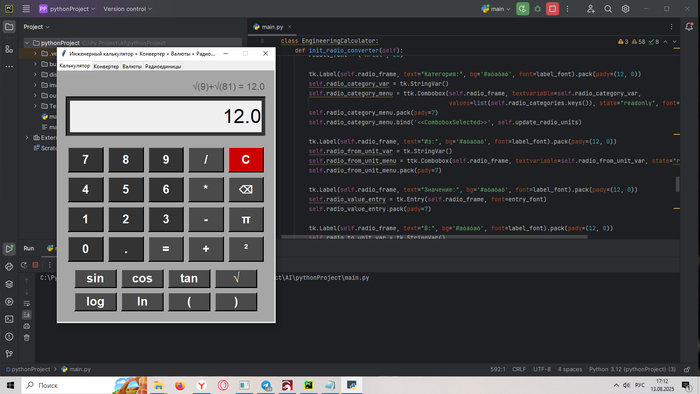The width and height of the screenshot is (700, 394).
Task: Go to next highlighted problem arrow
Action: pyautogui.click(x=675, y=41)
